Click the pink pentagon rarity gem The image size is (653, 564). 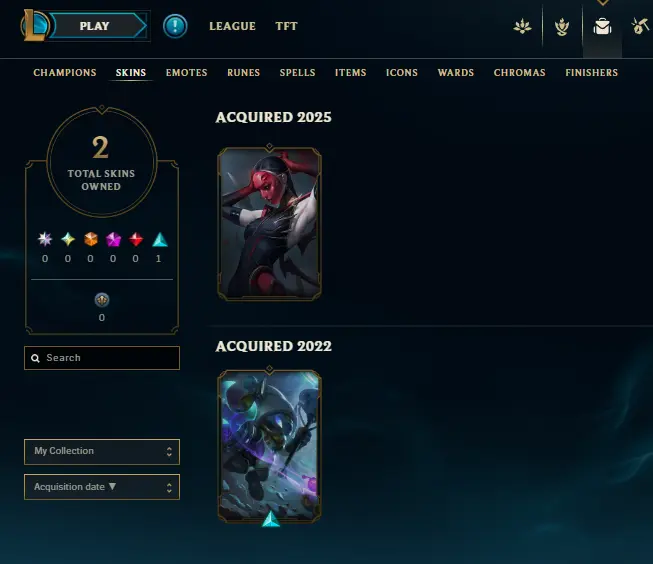click(x=113, y=239)
